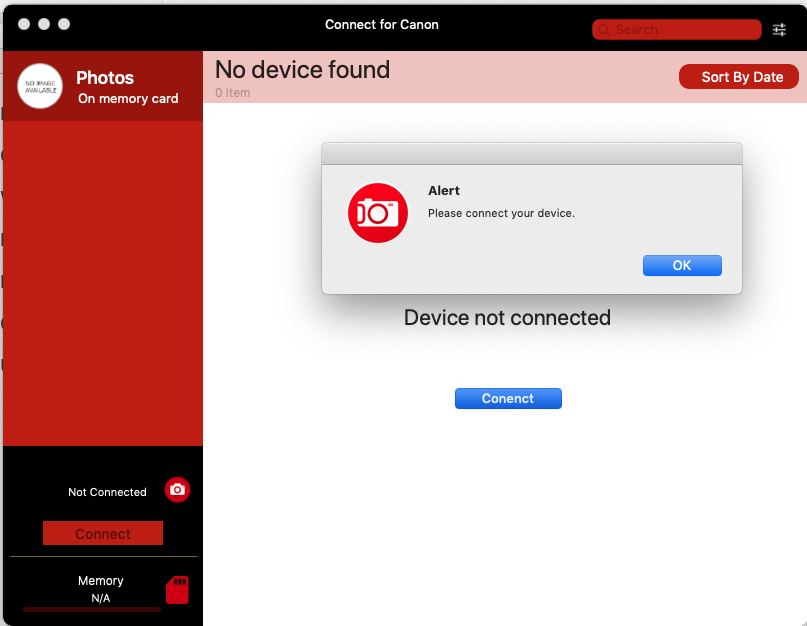Image resolution: width=807 pixels, height=626 pixels.
Task: Click the red memory card icon
Action: pos(178,589)
